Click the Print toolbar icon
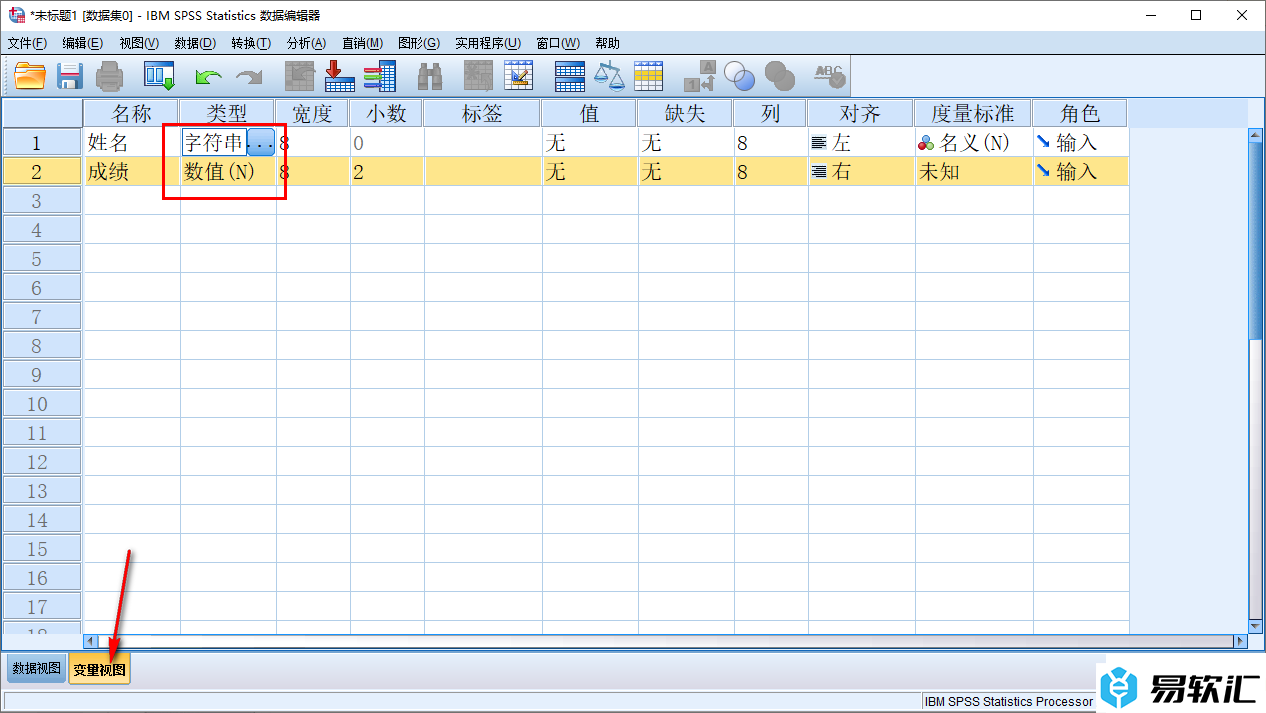This screenshot has height=713, width=1266. coord(109,76)
